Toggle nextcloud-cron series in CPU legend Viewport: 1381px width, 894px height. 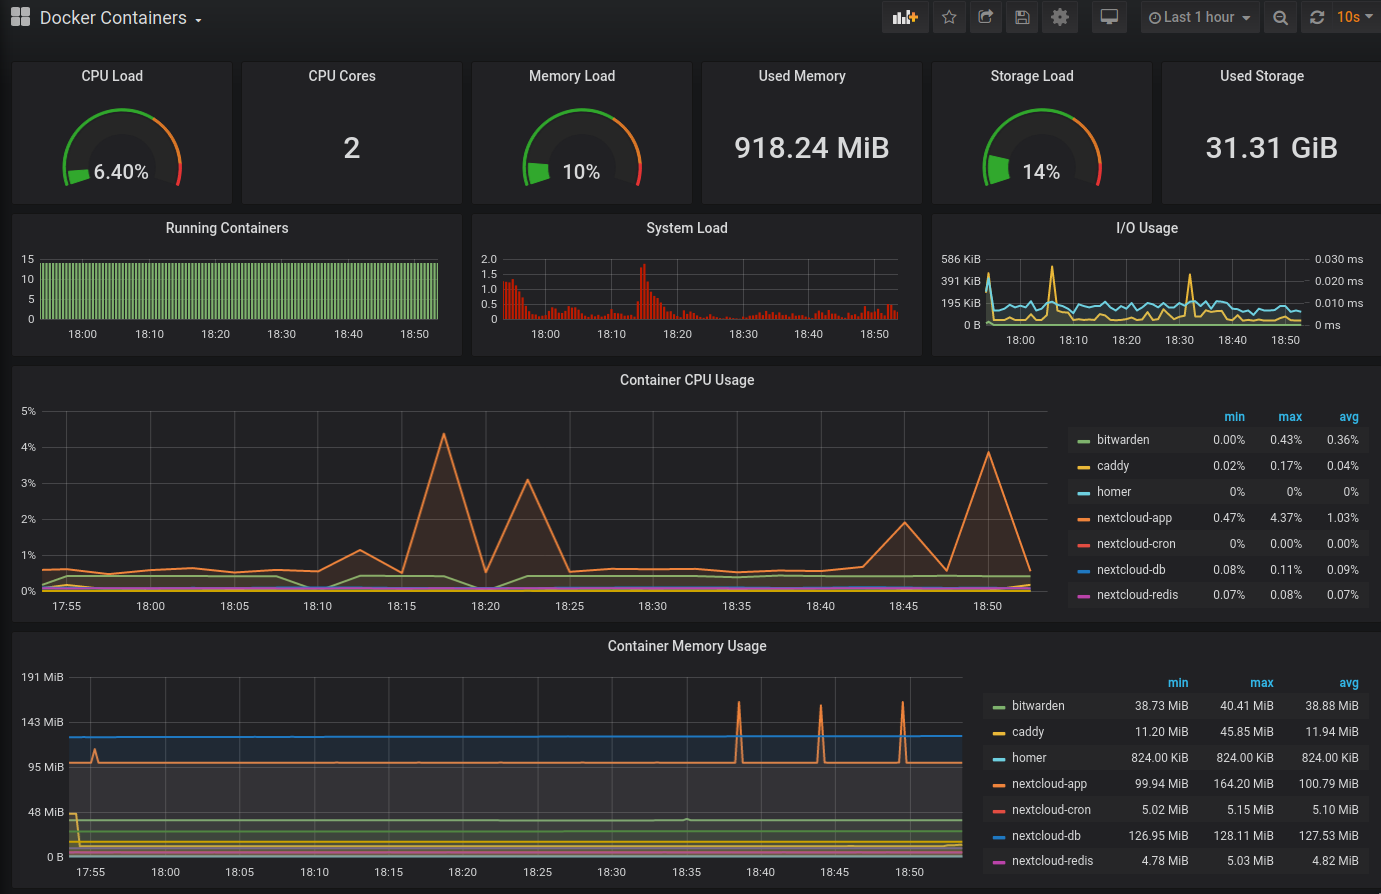(x=1136, y=544)
